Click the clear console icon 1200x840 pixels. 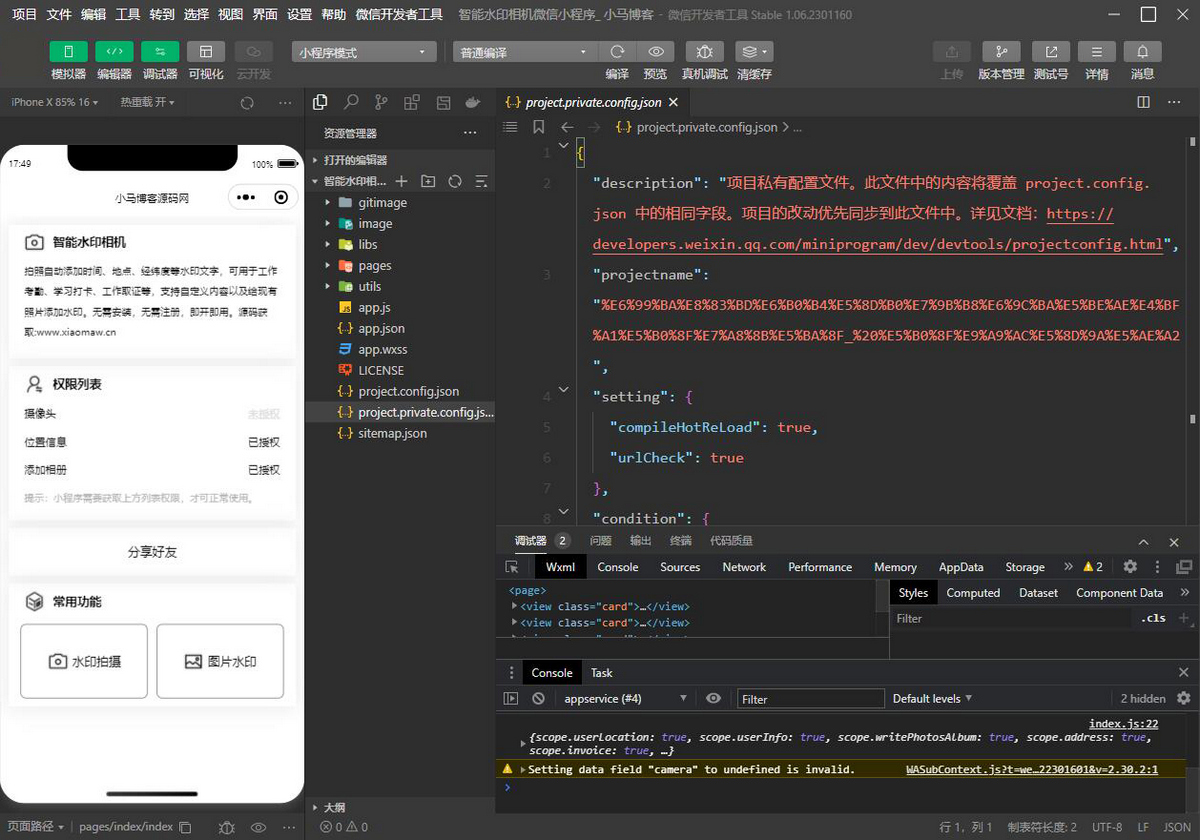[538, 698]
